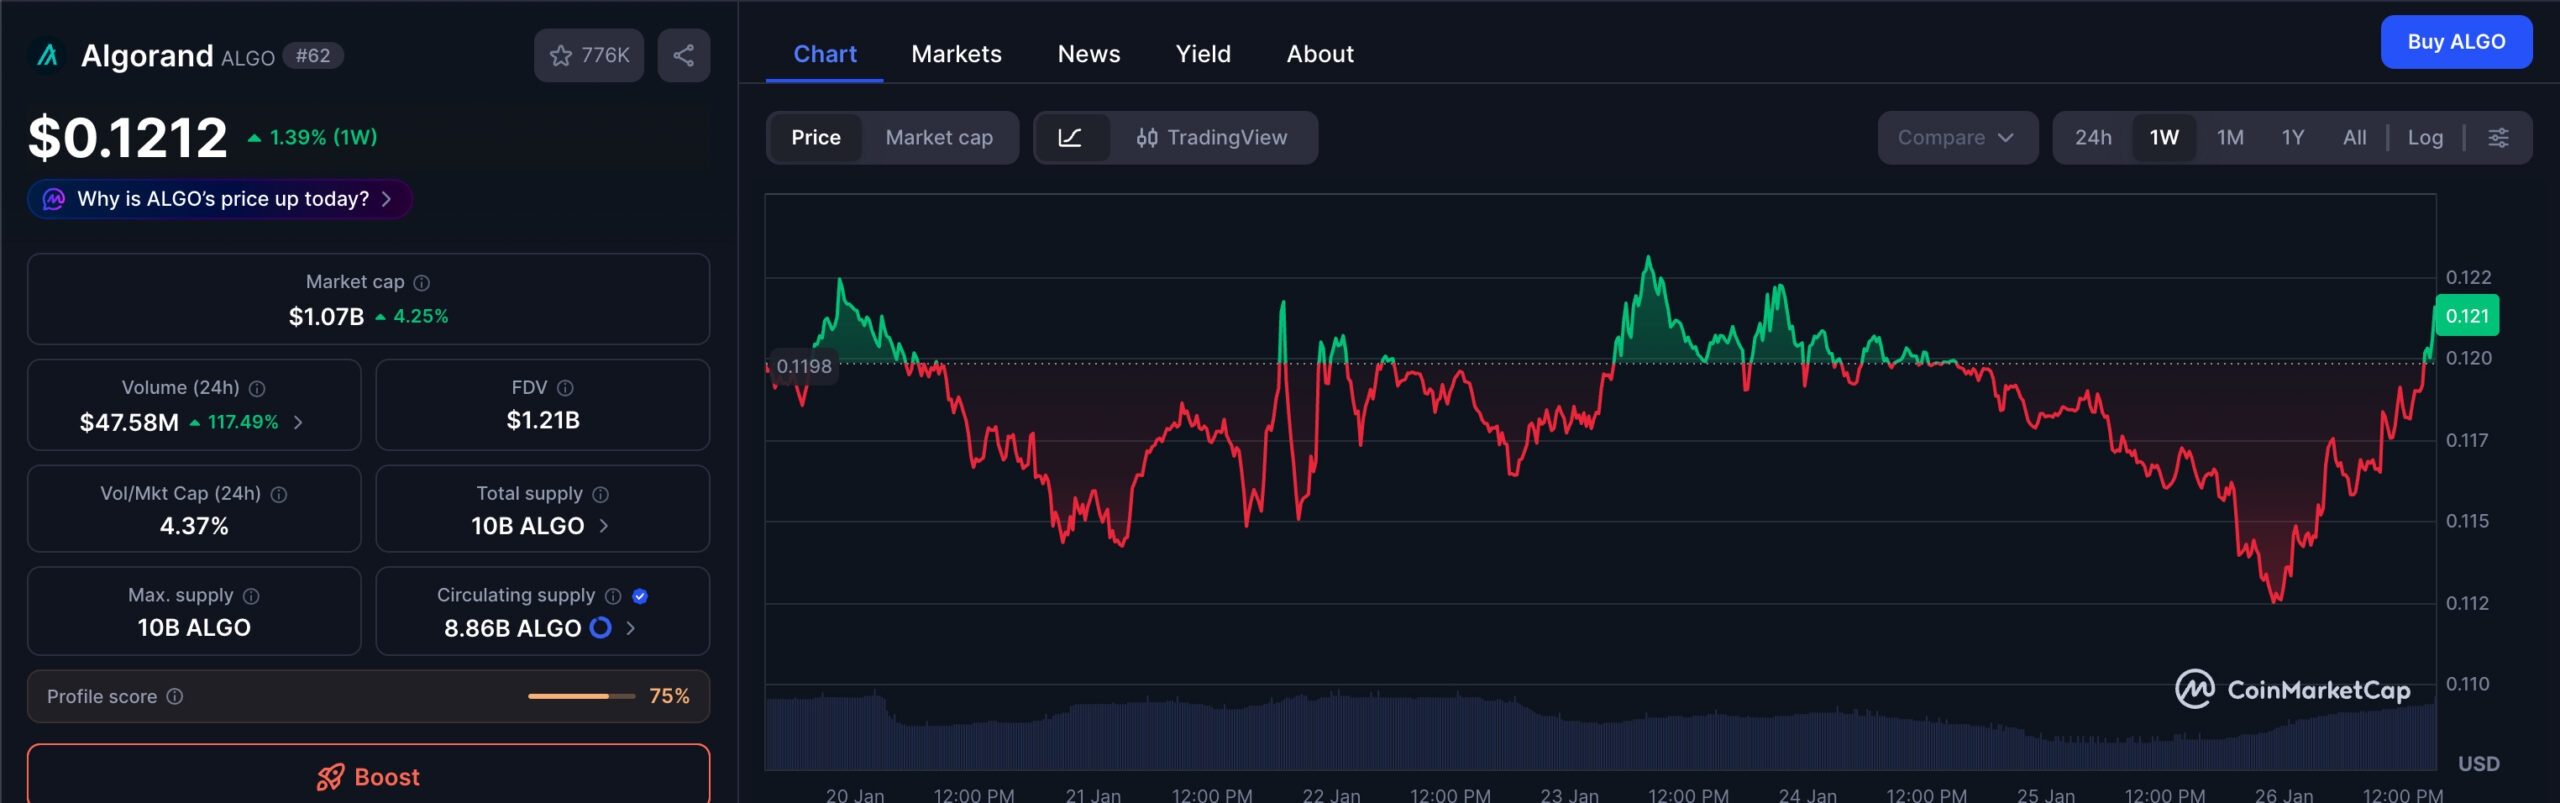Expand Volume (24h) details chevron
The height and width of the screenshot is (803, 2560).
(298, 423)
